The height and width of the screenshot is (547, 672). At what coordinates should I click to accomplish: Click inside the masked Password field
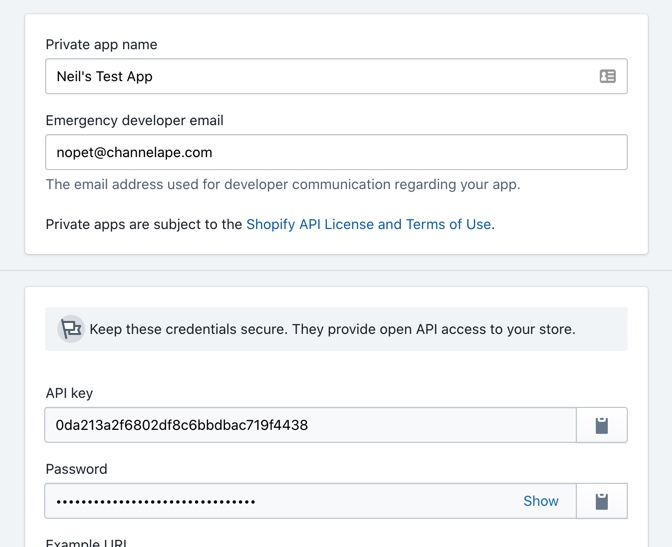pos(310,501)
